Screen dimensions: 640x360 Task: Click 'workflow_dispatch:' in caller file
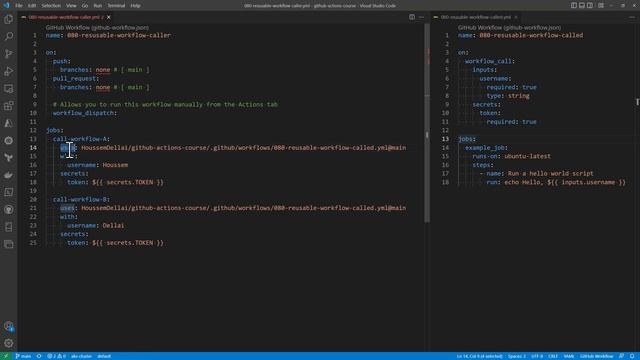[85, 113]
